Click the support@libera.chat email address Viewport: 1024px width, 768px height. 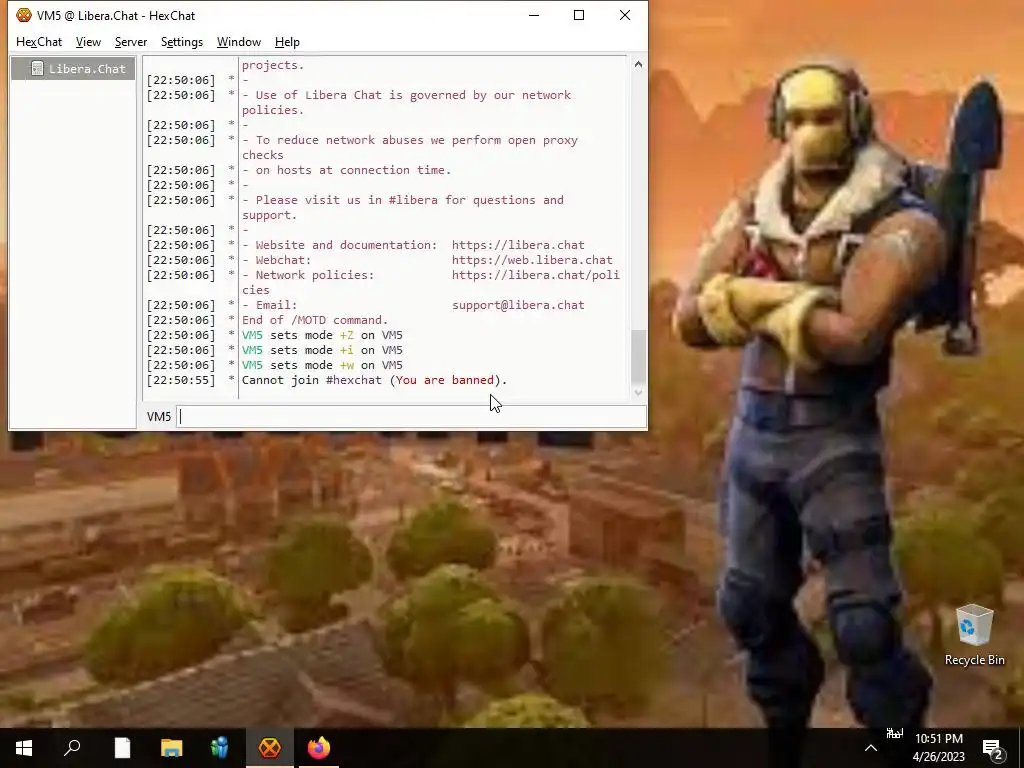click(518, 305)
